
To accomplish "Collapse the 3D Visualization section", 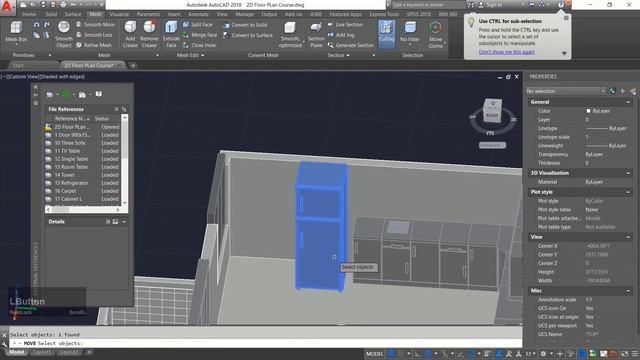I will pyautogui.click(x=628, y=173).
